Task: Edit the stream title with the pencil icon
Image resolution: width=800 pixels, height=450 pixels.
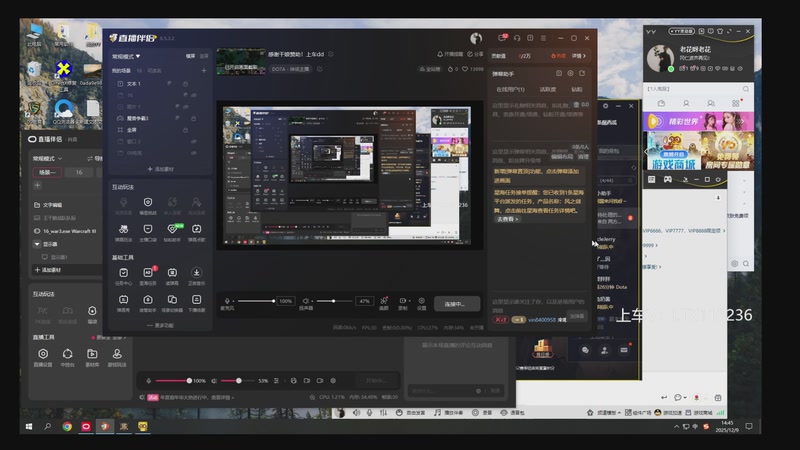Action: [x=331, y=54]
